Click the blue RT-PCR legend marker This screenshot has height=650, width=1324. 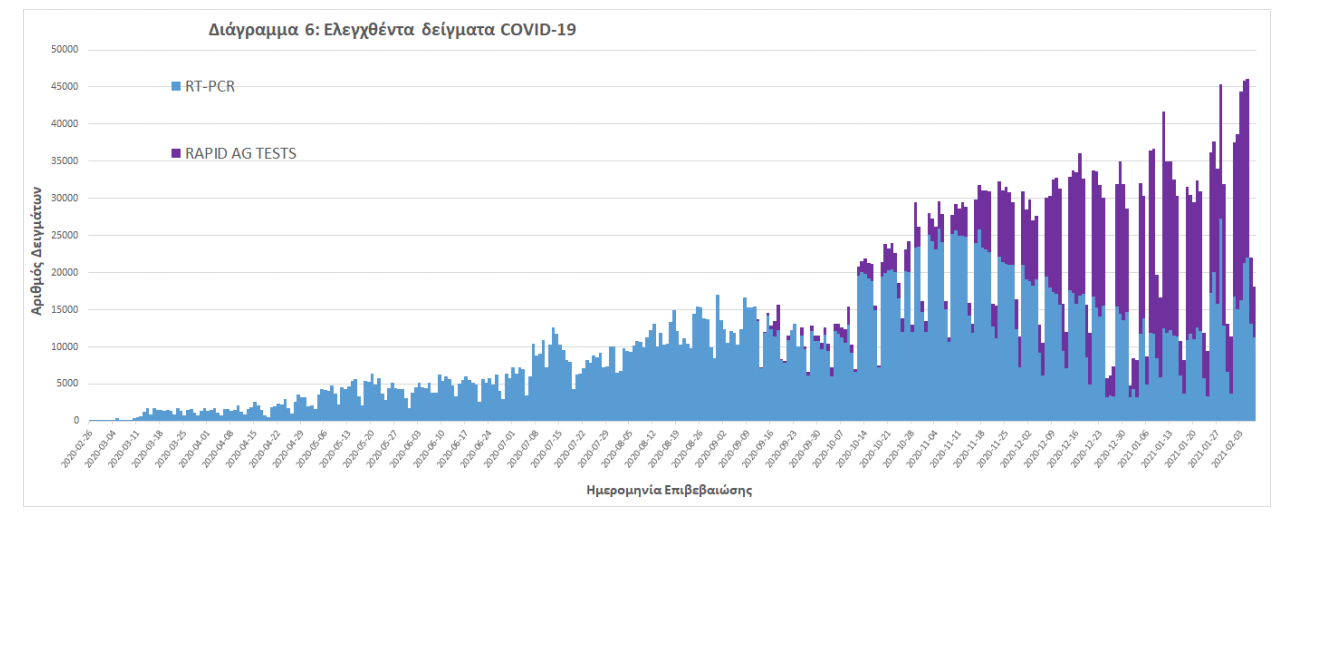pos(176,87)
